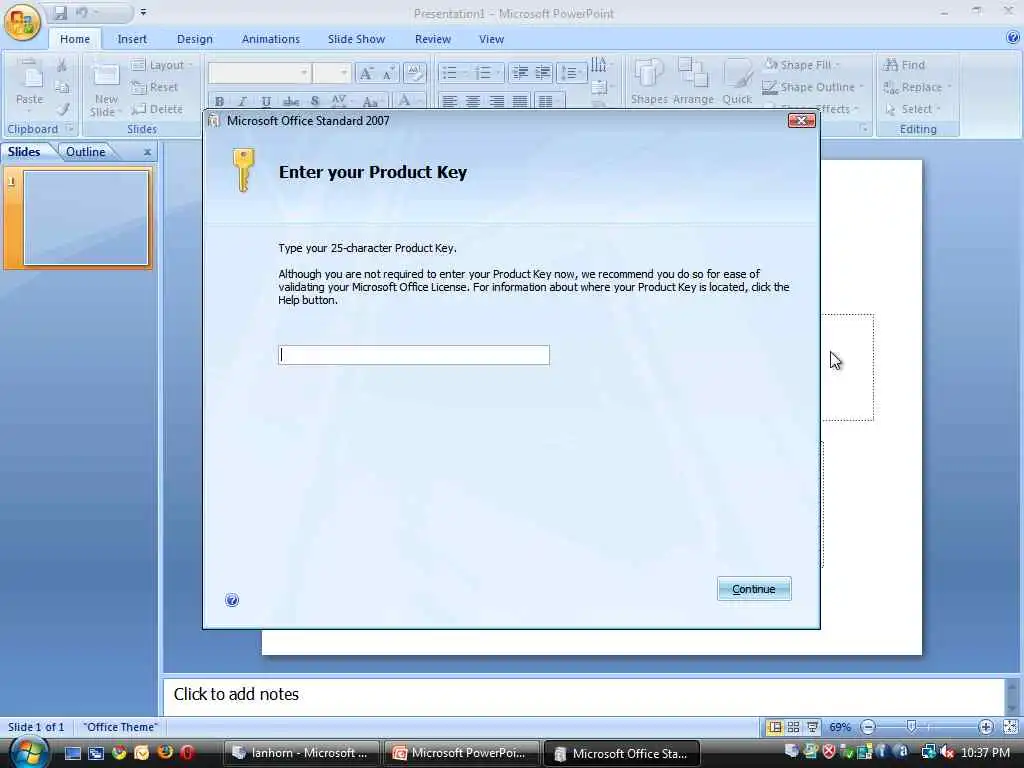The width and height of the screenshot is (1024, 768).
Task: Toggle Bold formatting
Action: [x=219, y=101]
